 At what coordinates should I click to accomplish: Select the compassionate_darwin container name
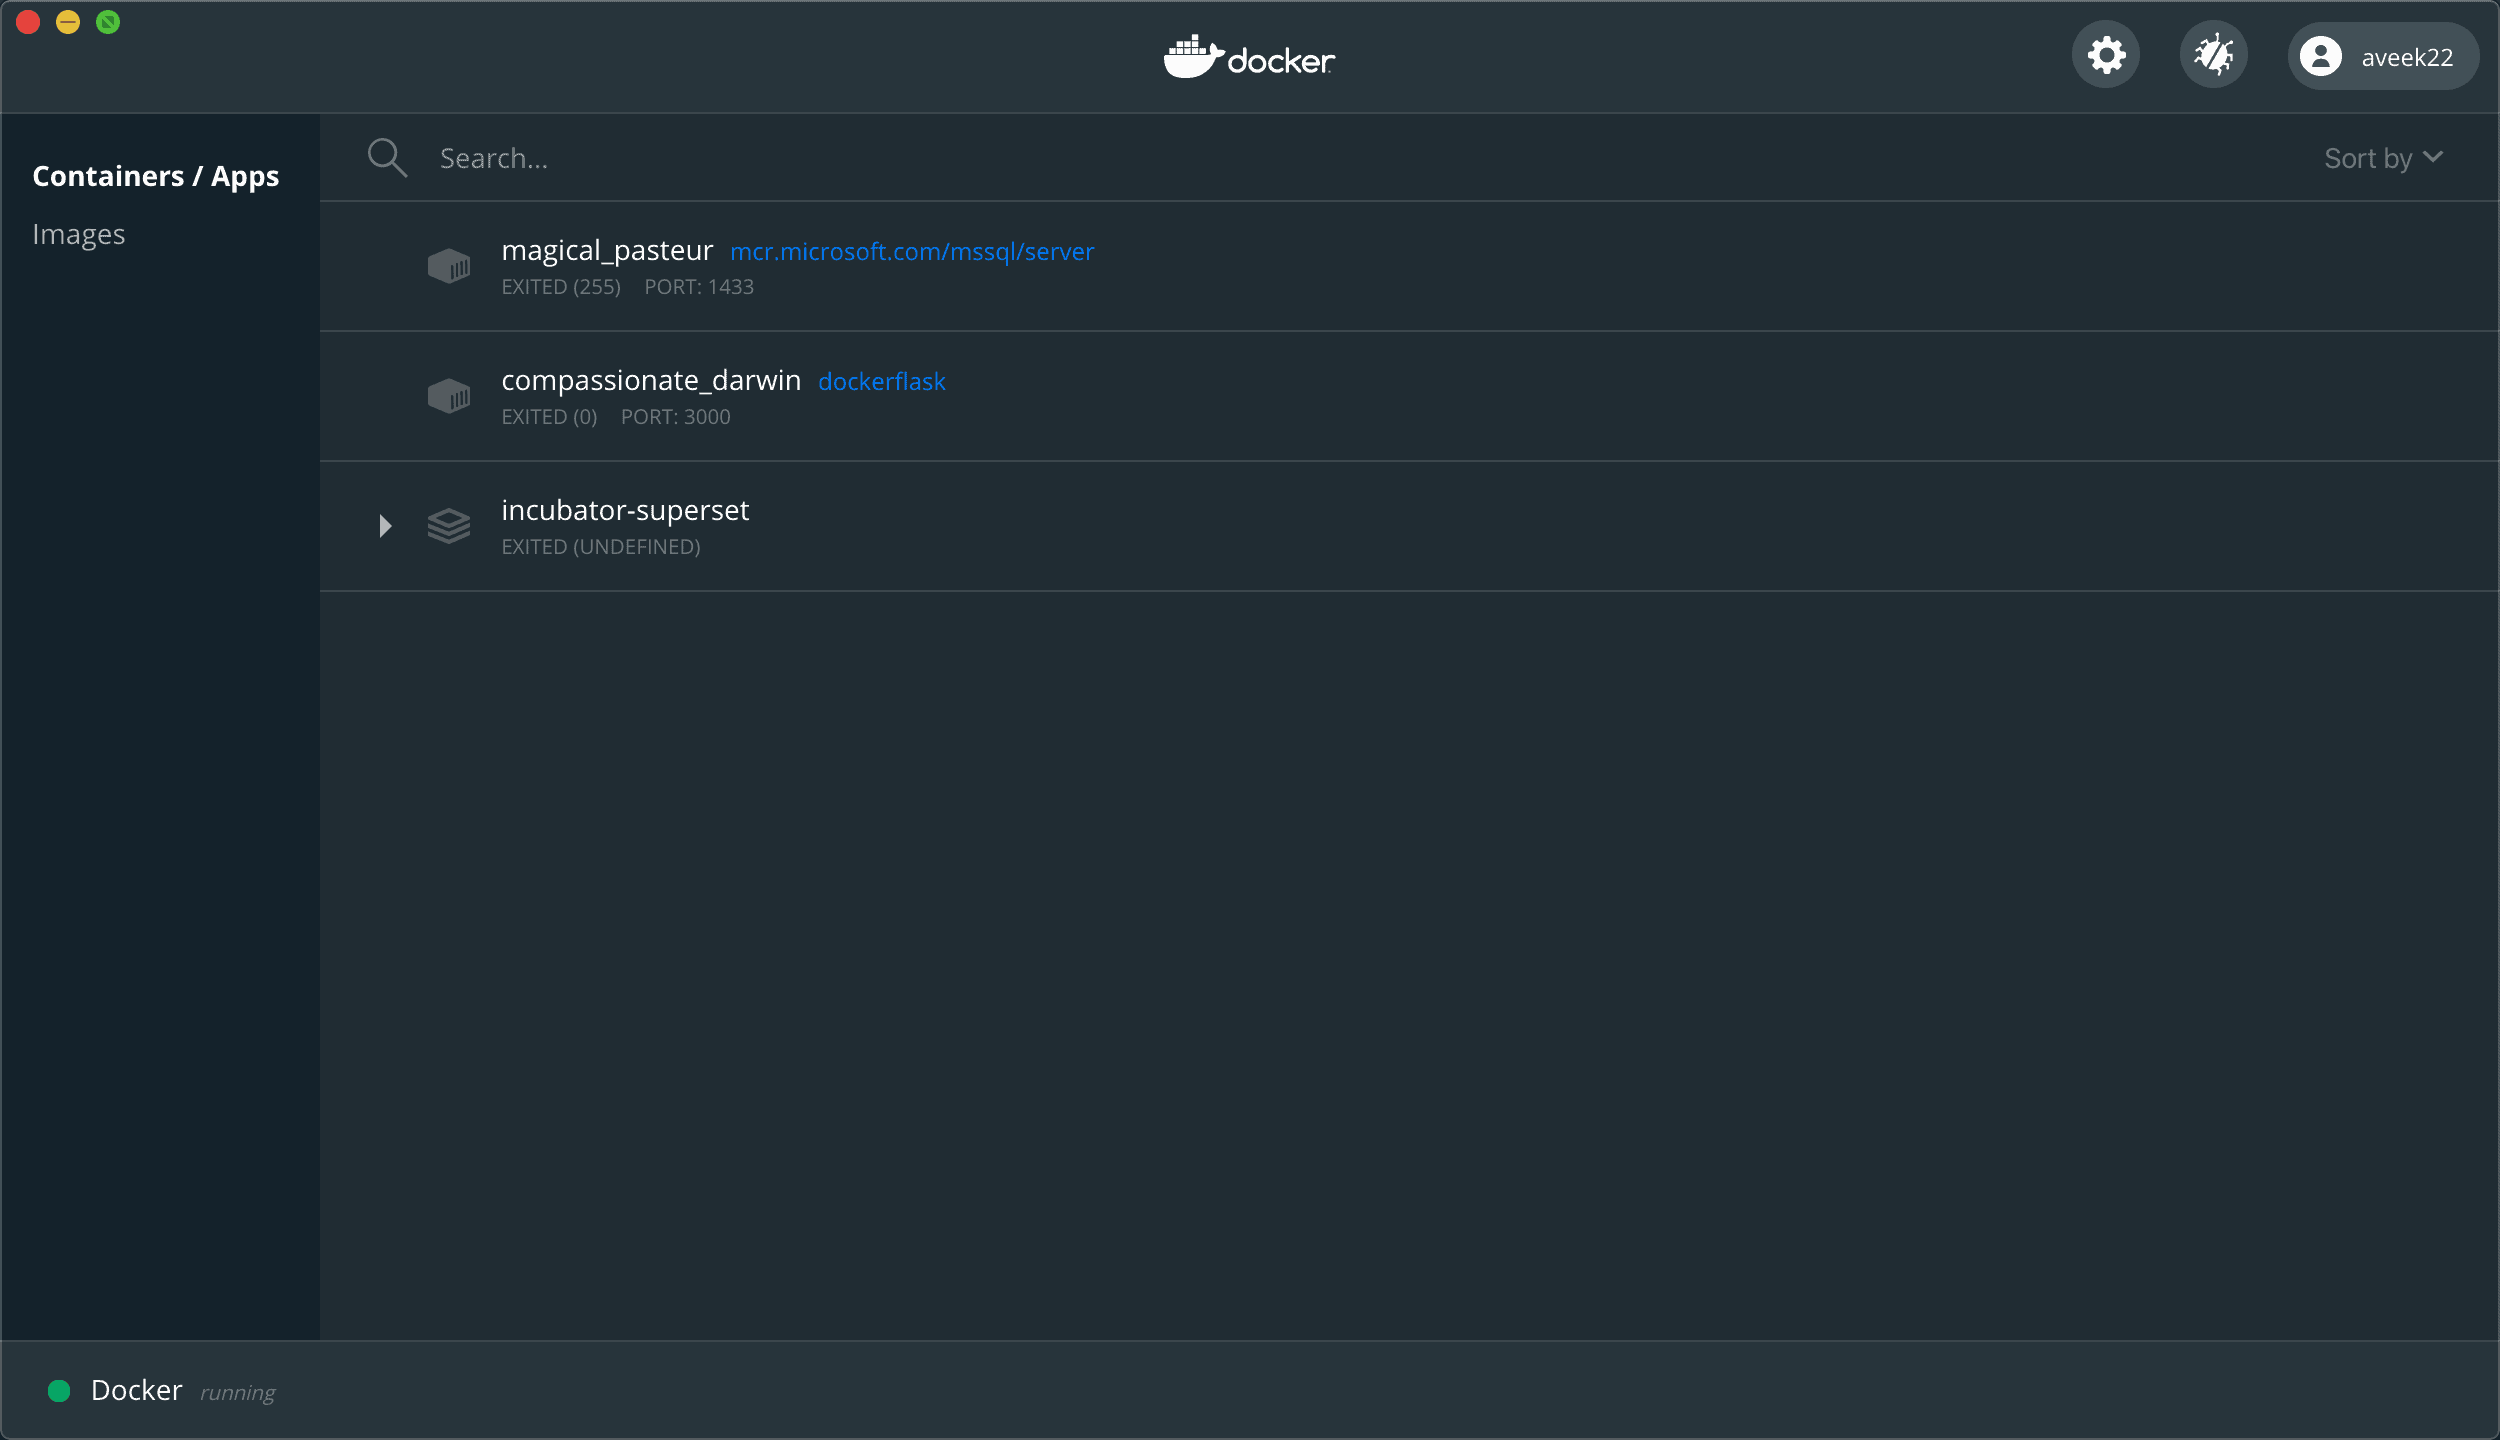point(651,381)
